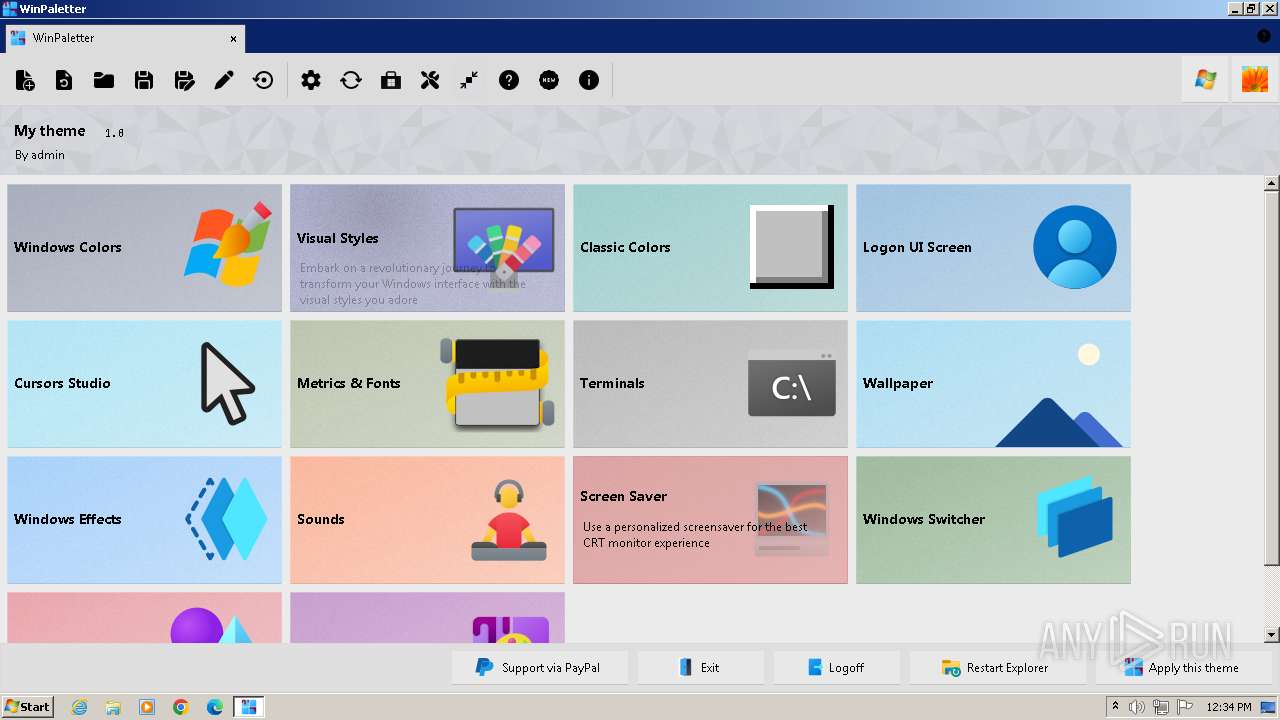Open the Windows Start button
The width and height of the screenshot is (1280, 720).
(x=27, y=707)
